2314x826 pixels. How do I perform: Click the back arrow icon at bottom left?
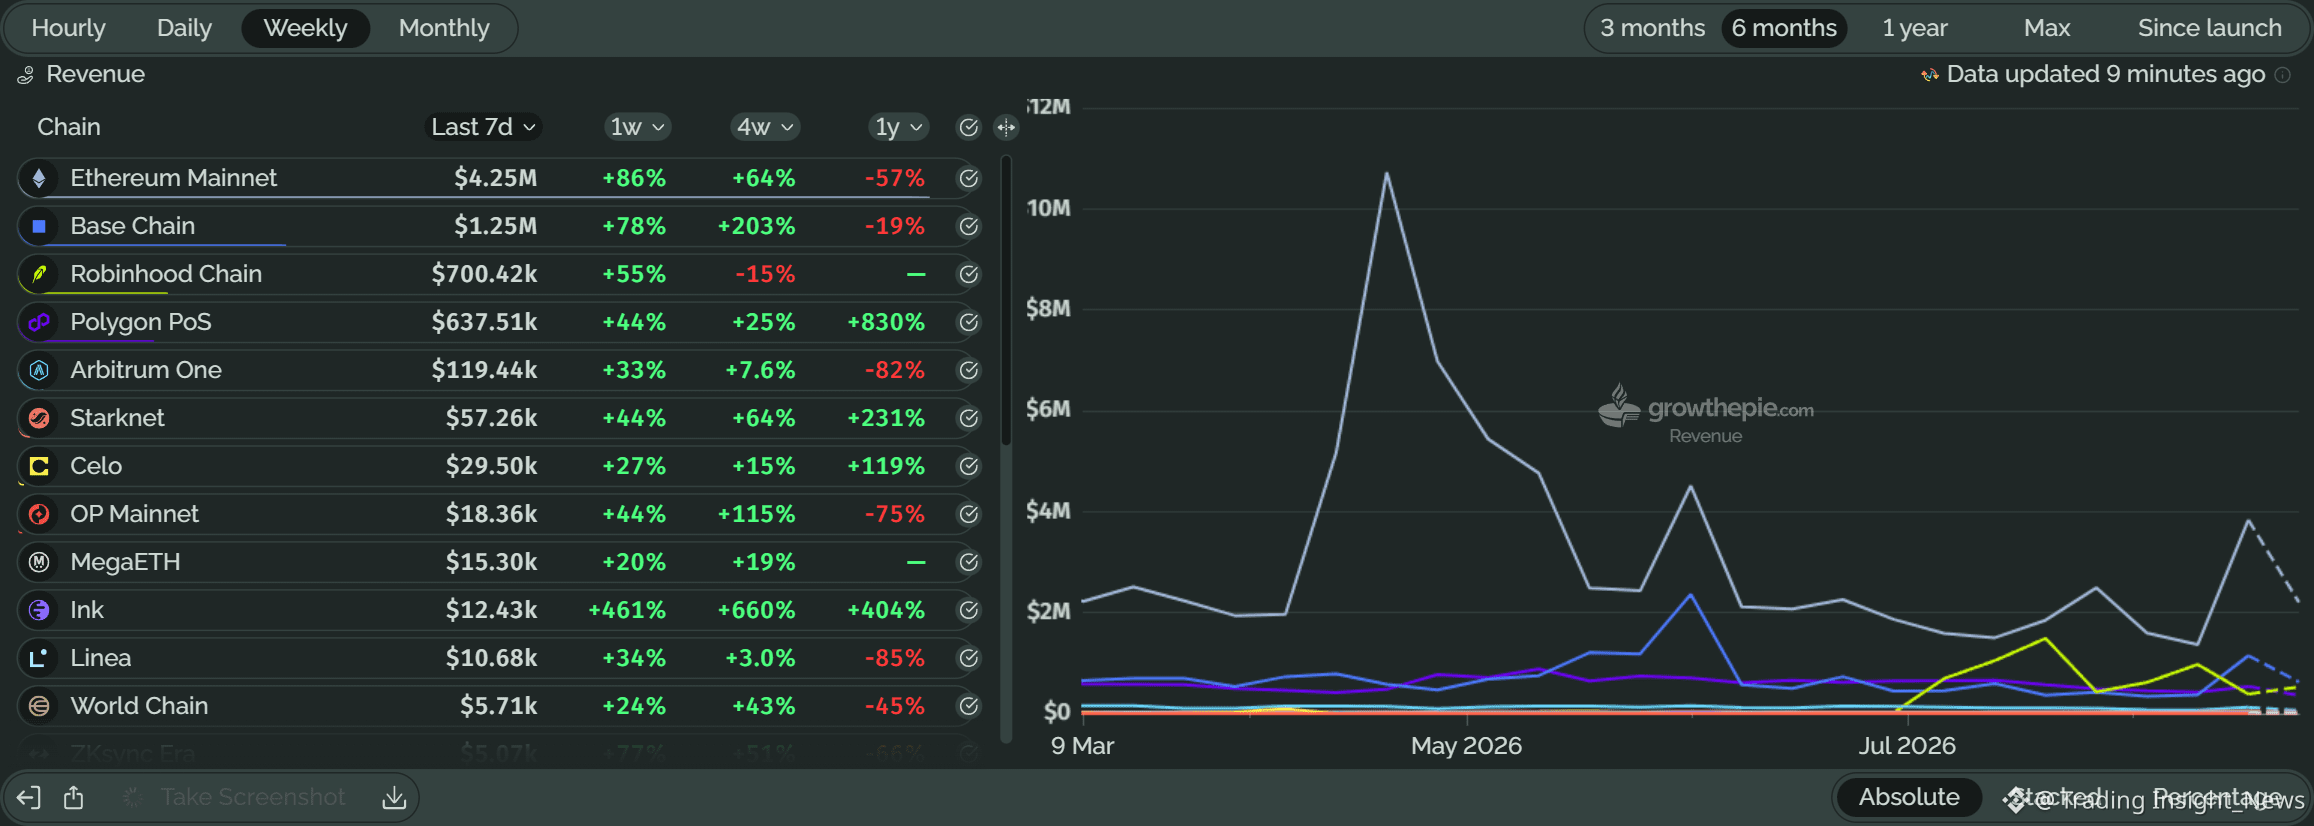coord(28,797)
